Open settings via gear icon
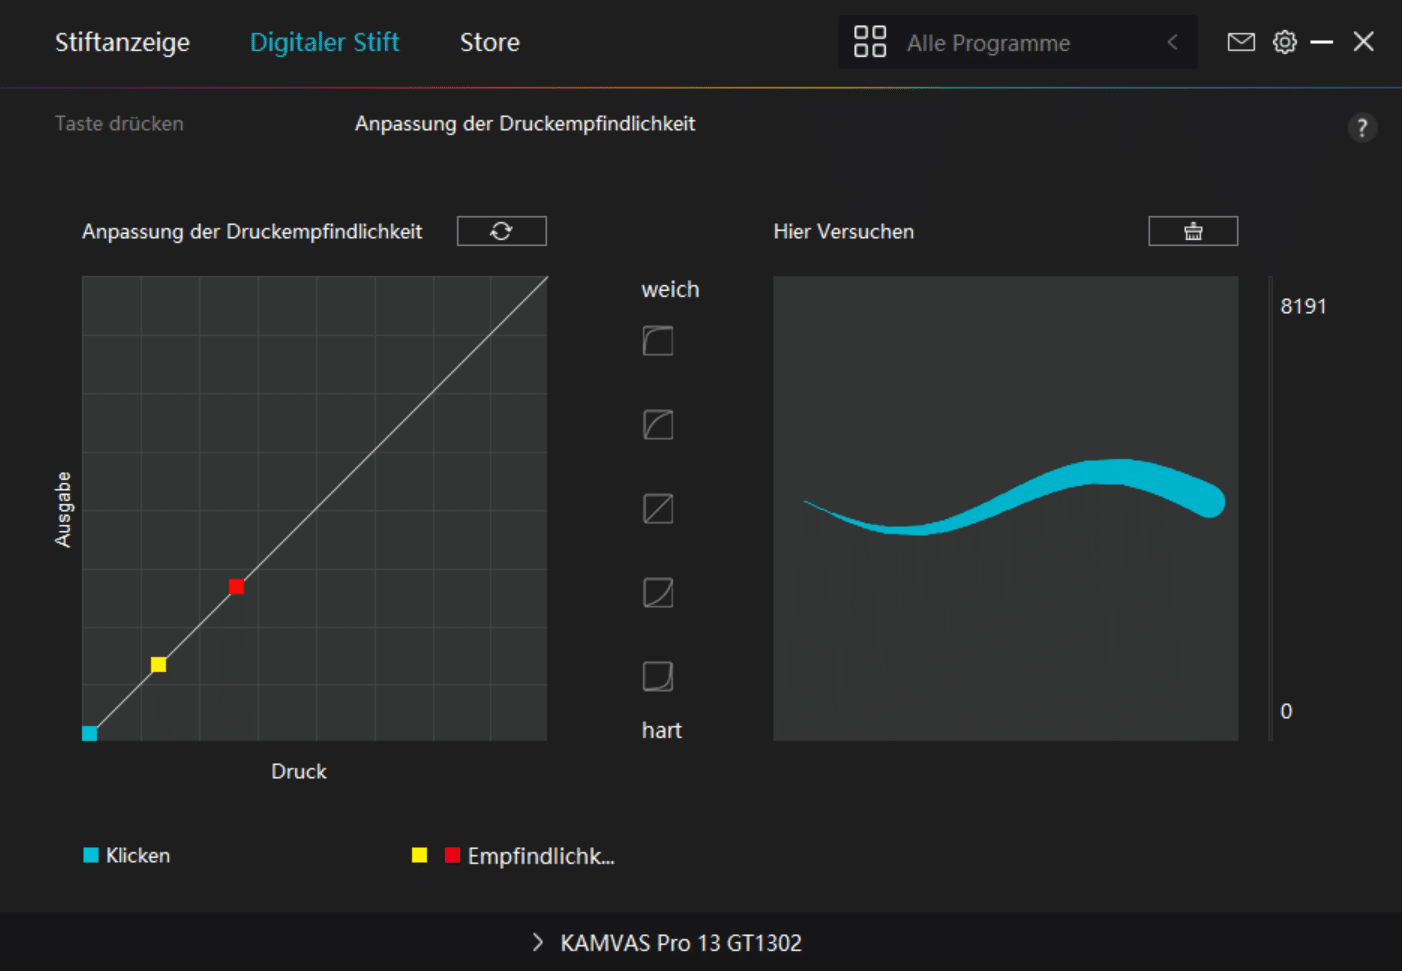 click(1284, 42)
